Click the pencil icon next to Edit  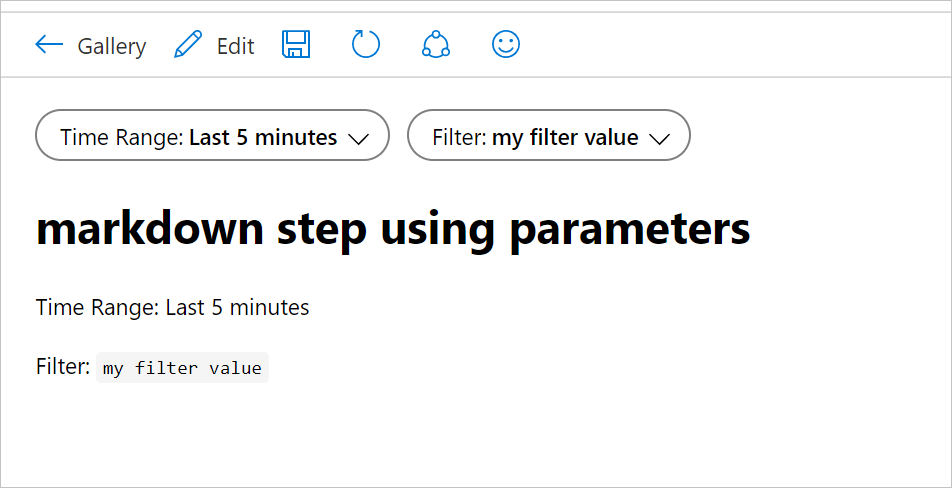tap(187, 45)
